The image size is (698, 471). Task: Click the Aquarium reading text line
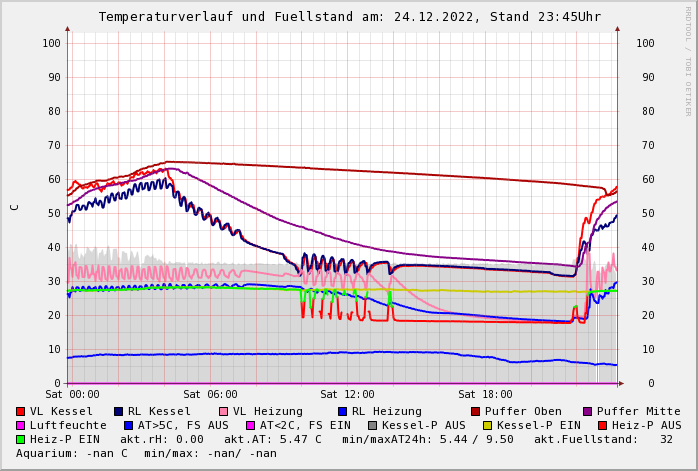tap(146, 453)
